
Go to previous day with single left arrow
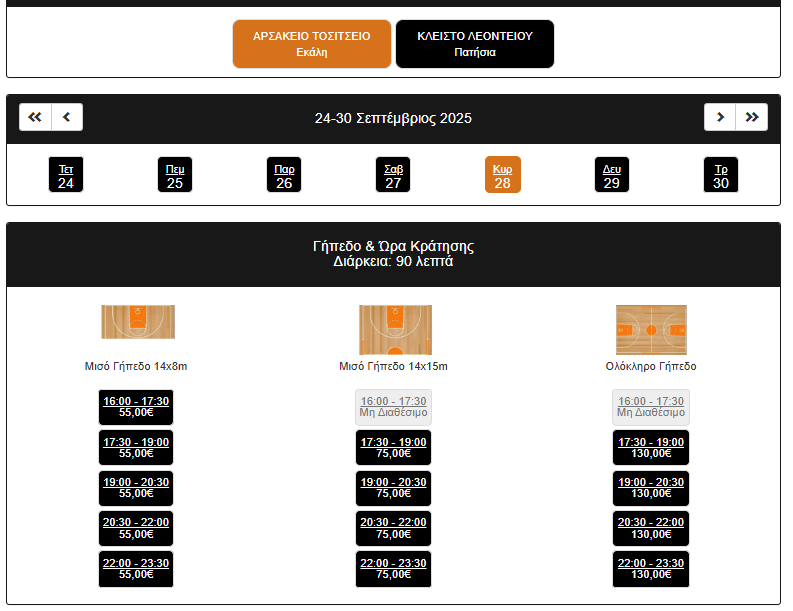(67, 117)
